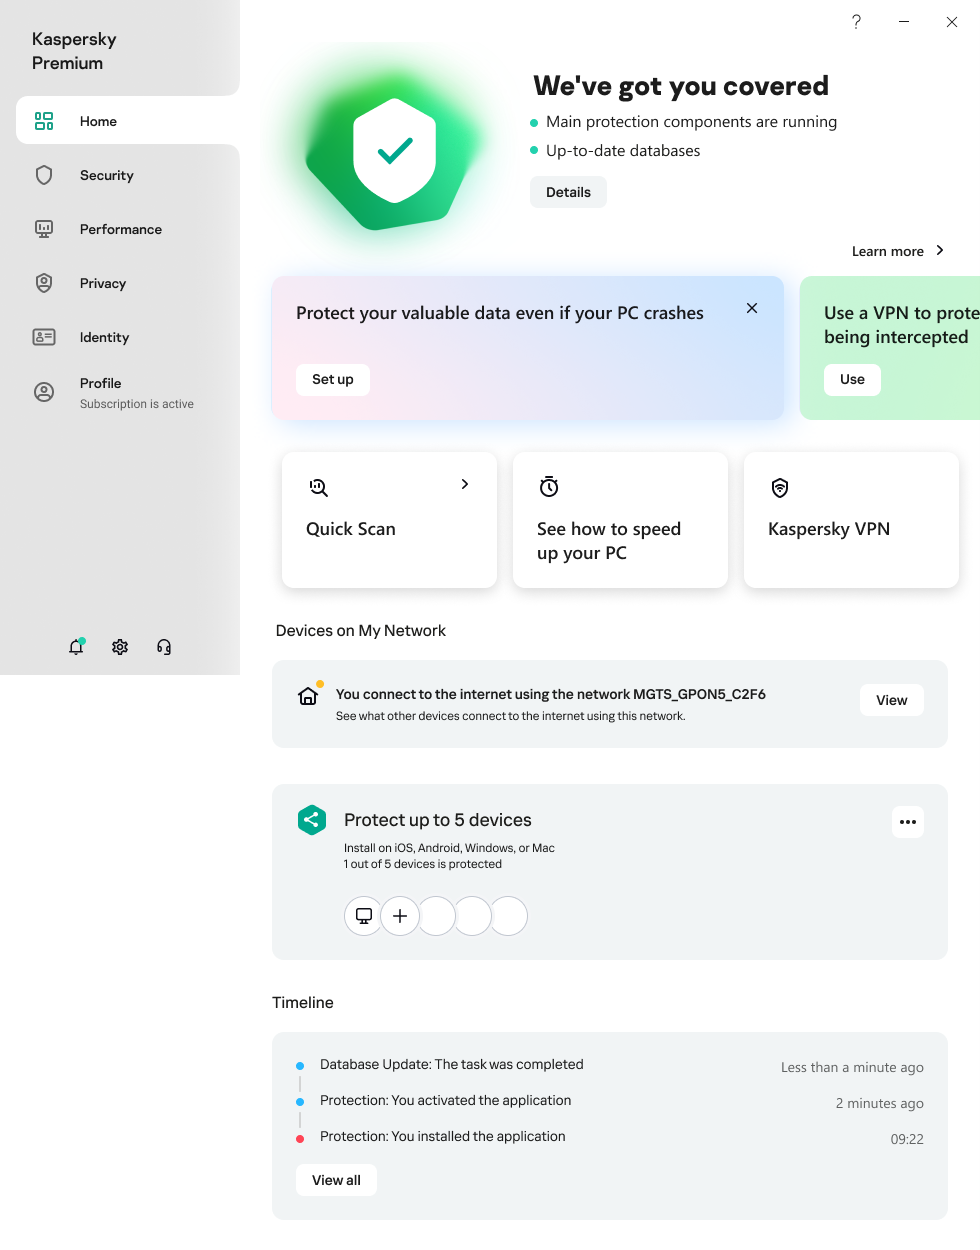Click Protect up to 5 devices heading
Screen dimensions: 980x1250
coord(438,820)
